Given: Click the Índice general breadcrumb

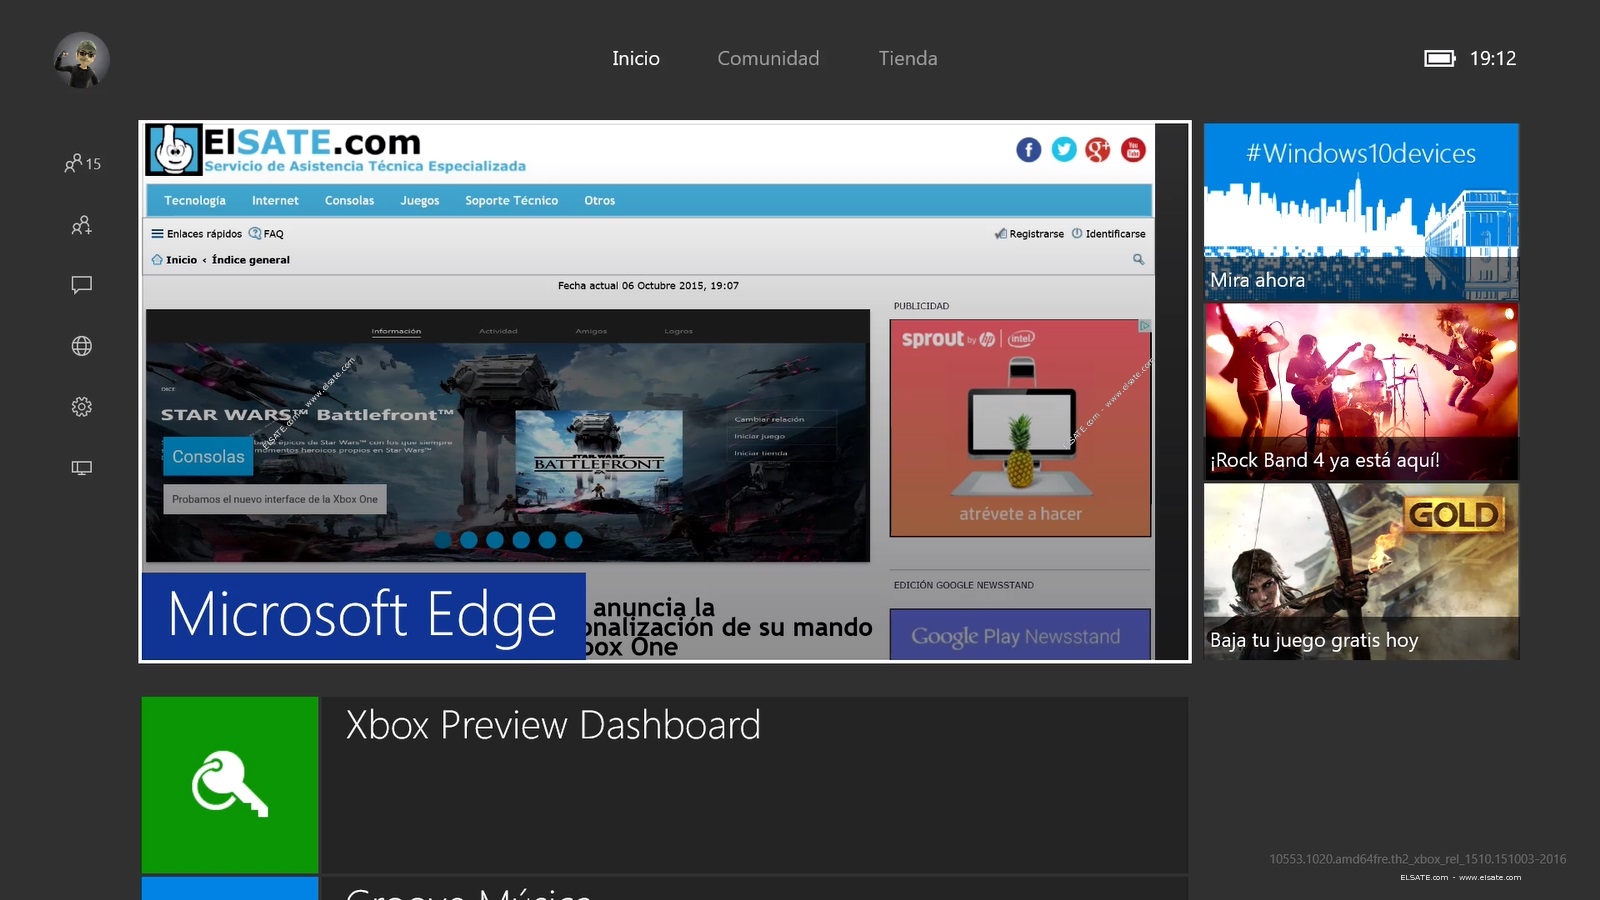Looking at the screenshot, I should pyautogui.click(x=251, y=260).
